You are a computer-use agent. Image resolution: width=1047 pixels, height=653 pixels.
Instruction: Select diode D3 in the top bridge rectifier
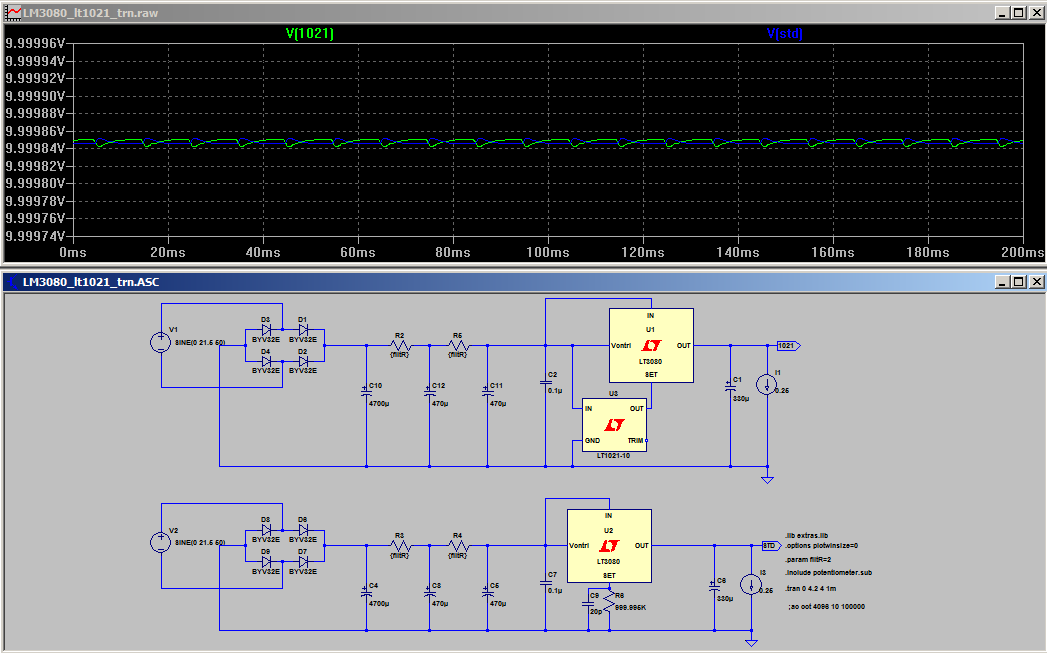(266, 329)
